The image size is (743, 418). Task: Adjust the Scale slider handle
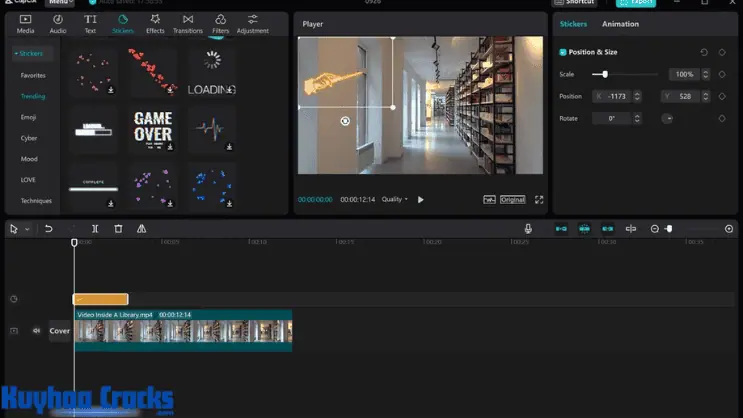(x=605, y=74)
